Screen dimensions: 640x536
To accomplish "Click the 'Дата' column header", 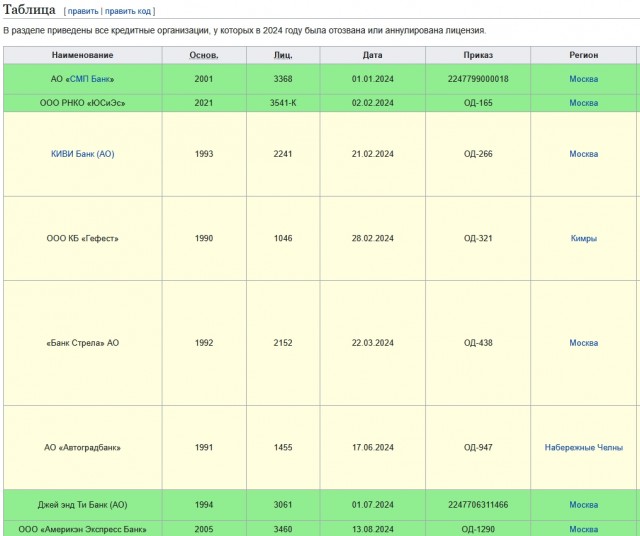I will (373, 55).
